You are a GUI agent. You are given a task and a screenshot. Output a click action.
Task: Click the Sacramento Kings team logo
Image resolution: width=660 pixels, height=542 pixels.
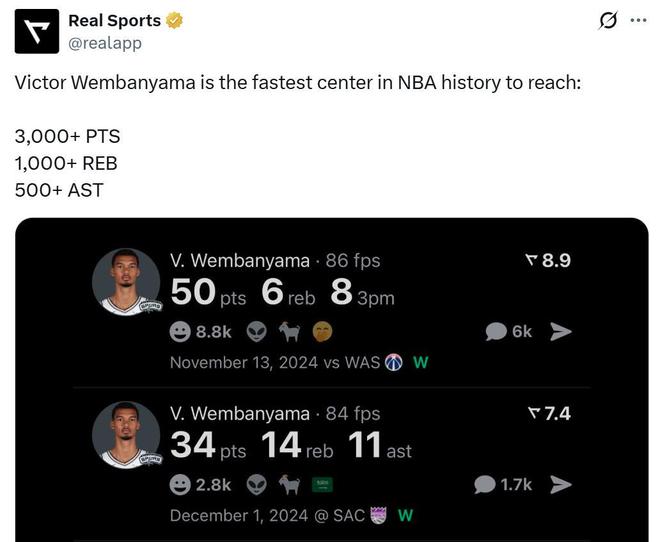(378, 515)
